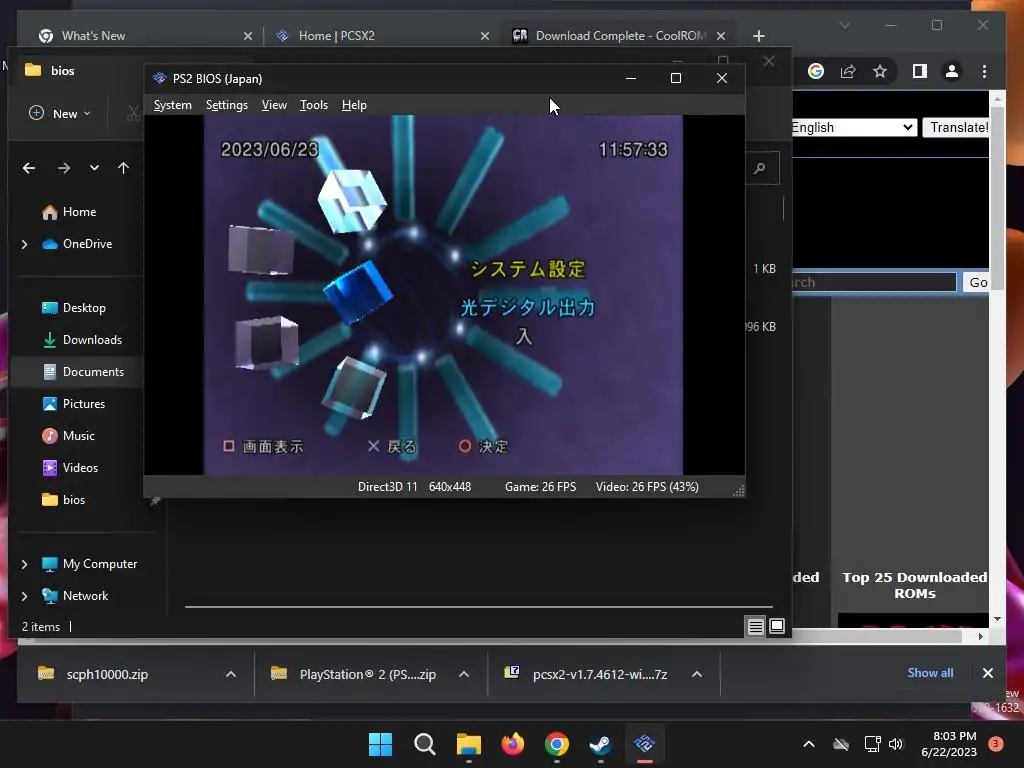Image resolution: width=1024 pixels, height=768 pixels.
Task: Open Chrome's three-dot menu
Action: (984, 71)
